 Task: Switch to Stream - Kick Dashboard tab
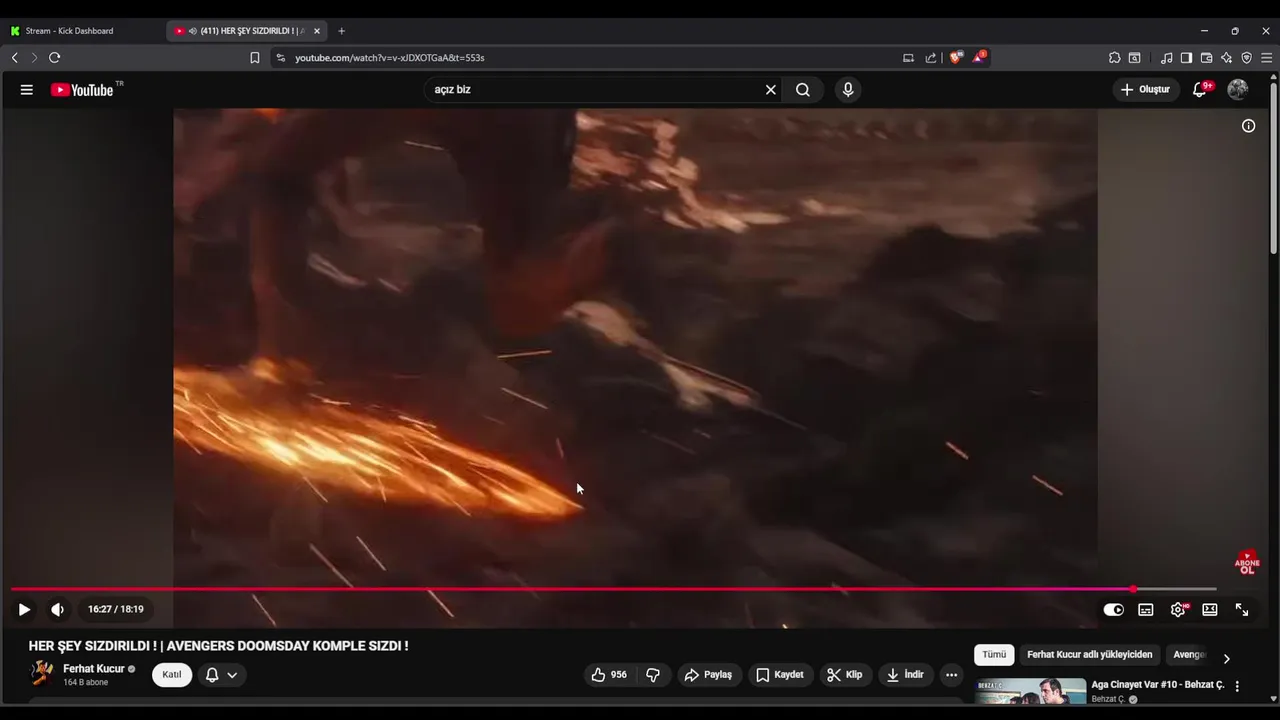[x=70, y=31]
